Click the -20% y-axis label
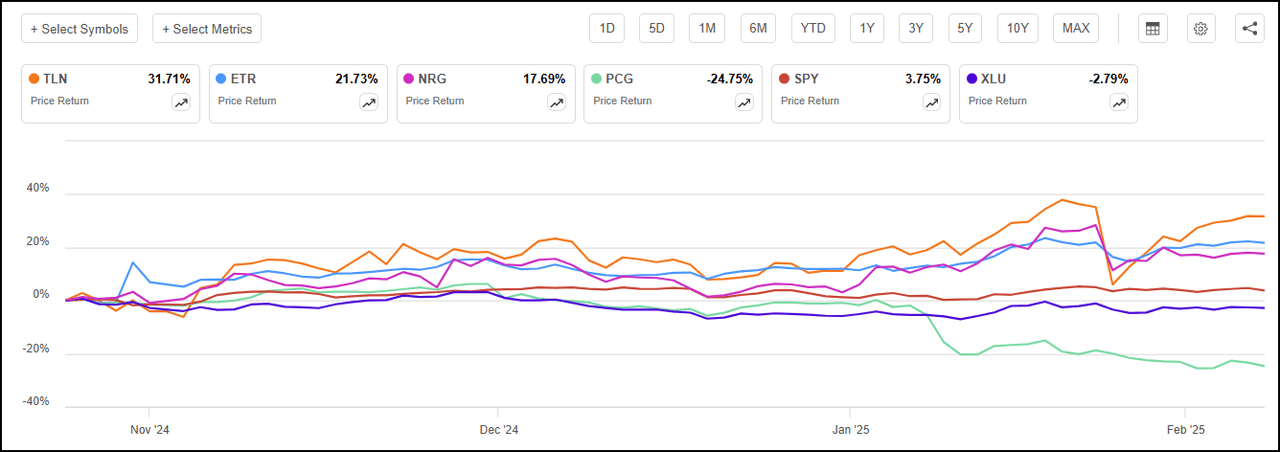Image resolution: width=1280 pixels, height=452 pixels. coord(34,349)
